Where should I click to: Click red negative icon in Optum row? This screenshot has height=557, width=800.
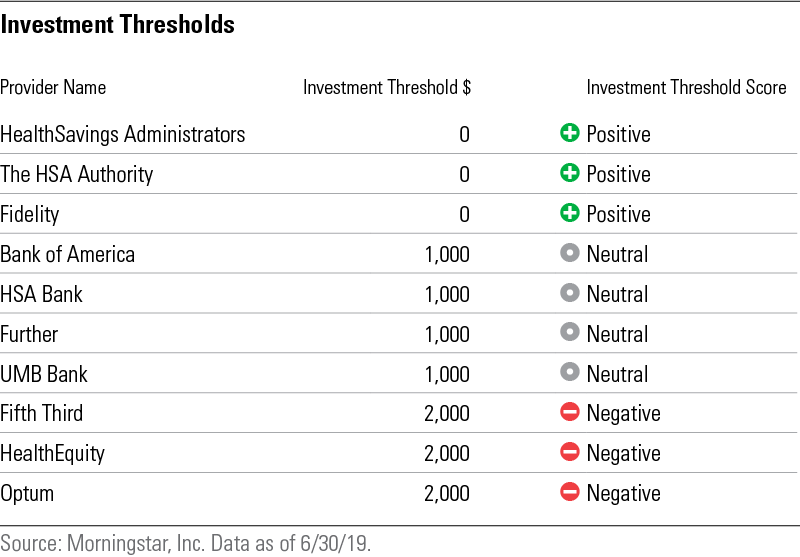570,493
